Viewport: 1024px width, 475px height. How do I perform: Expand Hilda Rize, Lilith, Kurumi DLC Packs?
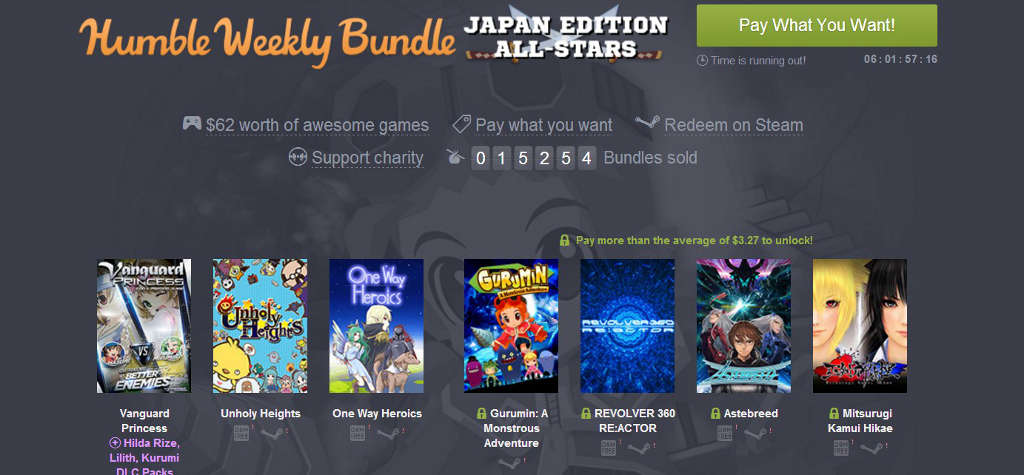144,458
